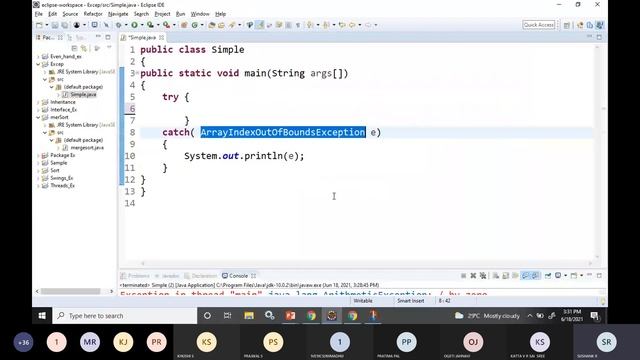
Task: Open the Debug button dropdown arrow
Action: pos(126,25)
